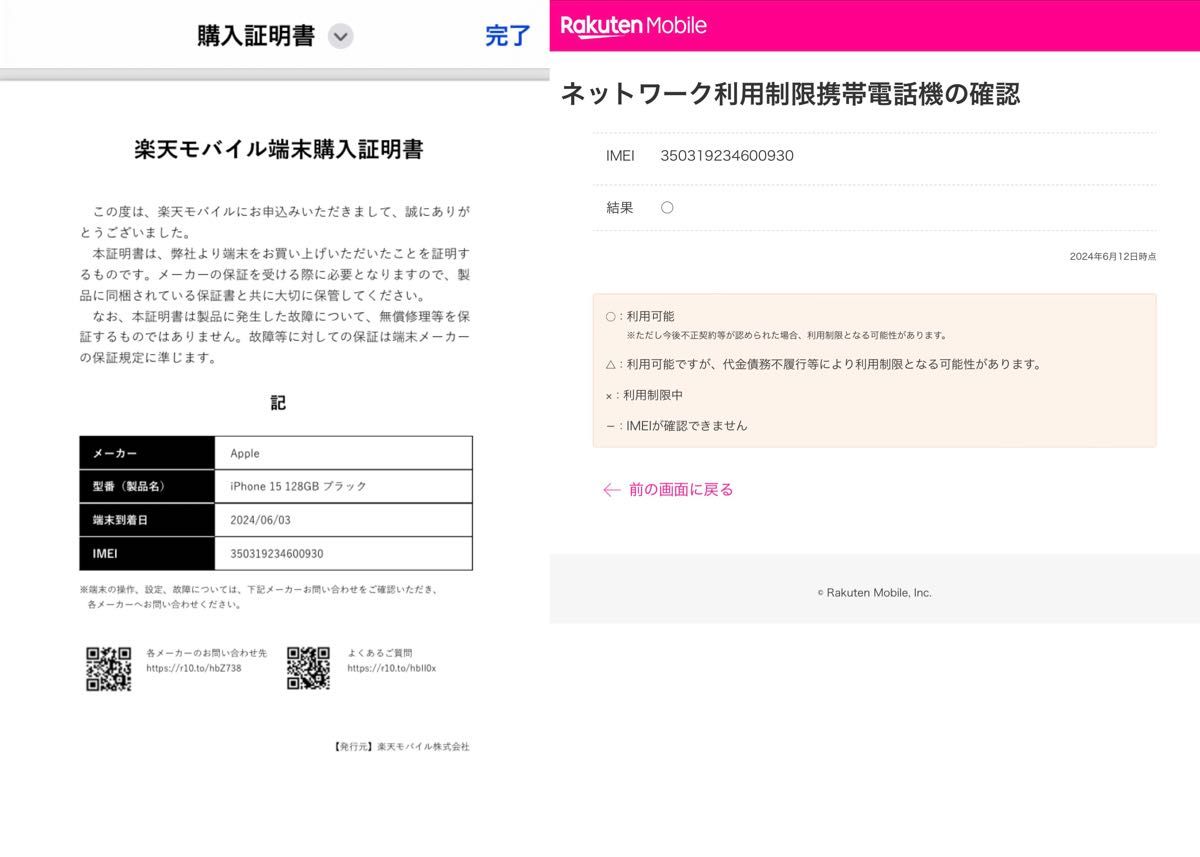Click the 2024/06/03 arrival date cell
This screenshot has width=1200, height=857.
pyautogui.click(x=343, y=520)
